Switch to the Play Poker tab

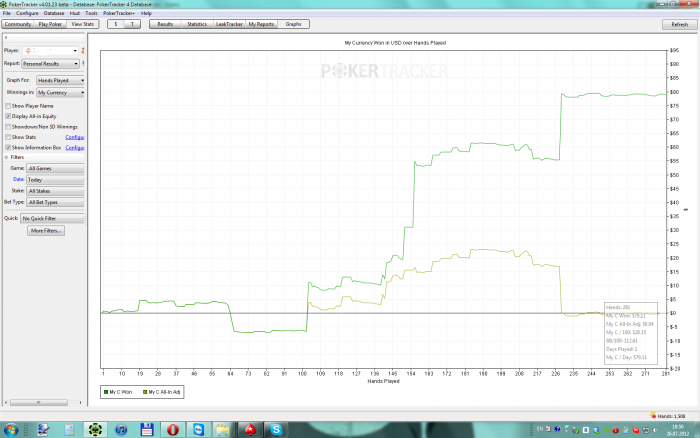pos(50,24)
